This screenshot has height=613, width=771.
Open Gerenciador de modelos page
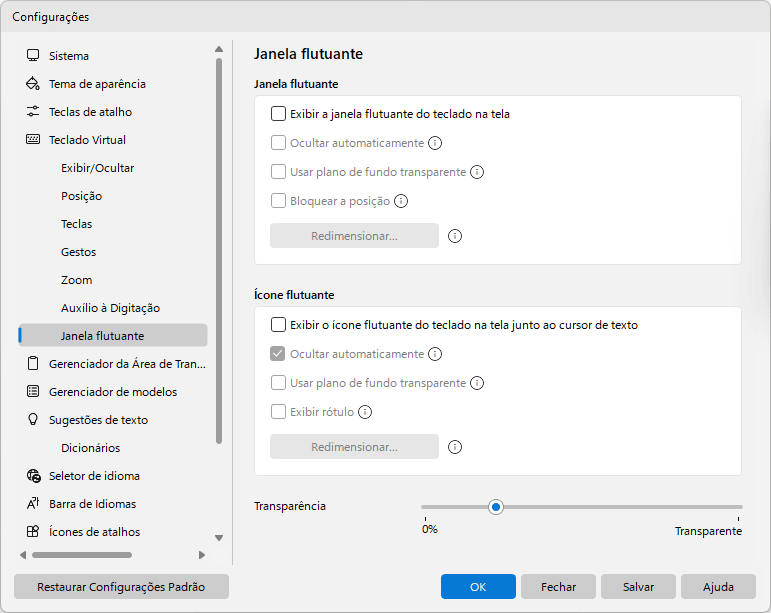point(113,392)
